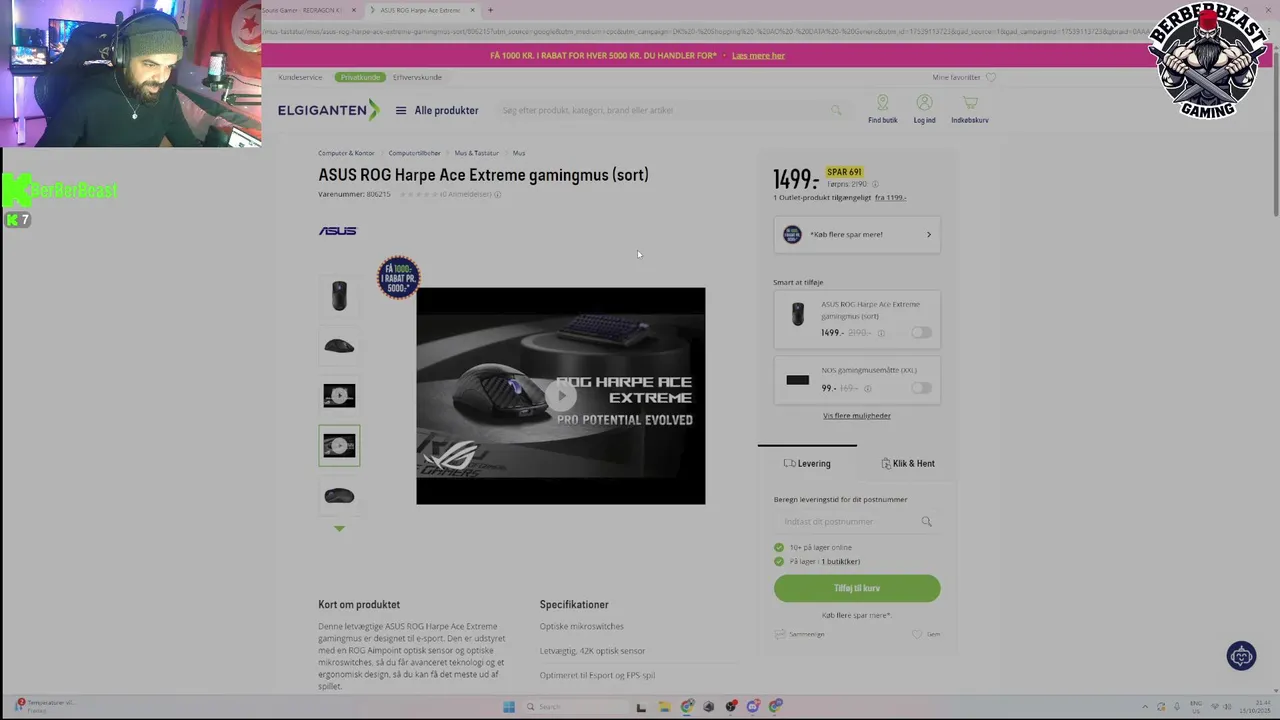Viewport: 1280px width, 720px height.
Task: Click the browser address bar URL
Action: [x=705, y=32]
